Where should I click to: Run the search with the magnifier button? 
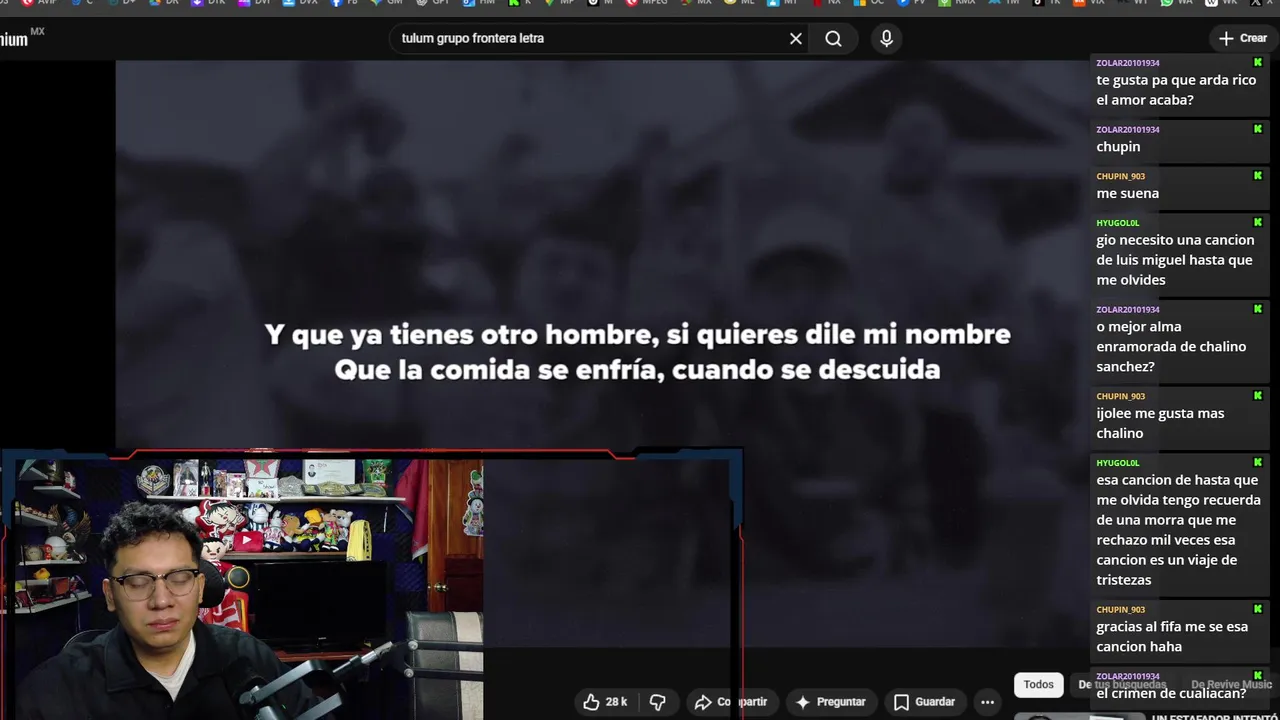pyautogui.click(x=833, y=39)
